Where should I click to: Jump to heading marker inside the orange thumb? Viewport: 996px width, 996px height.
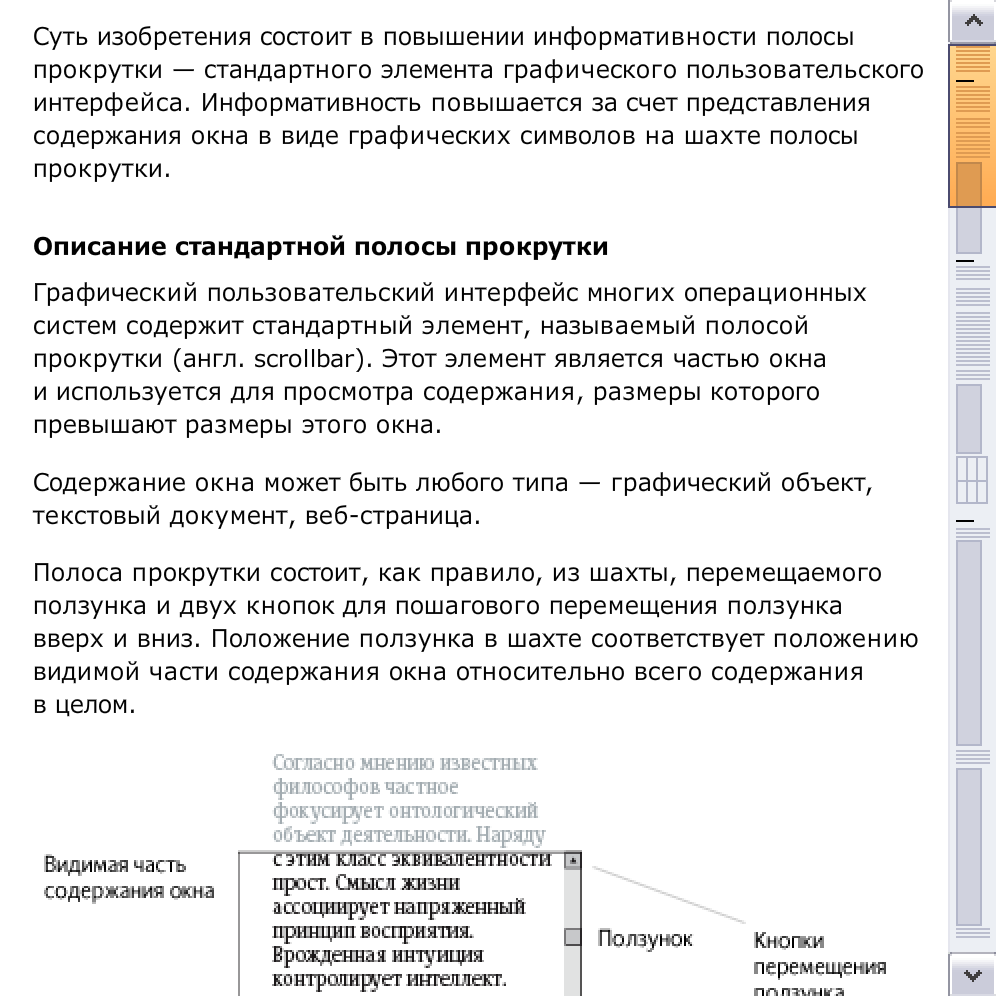click(x=966, y=79)
